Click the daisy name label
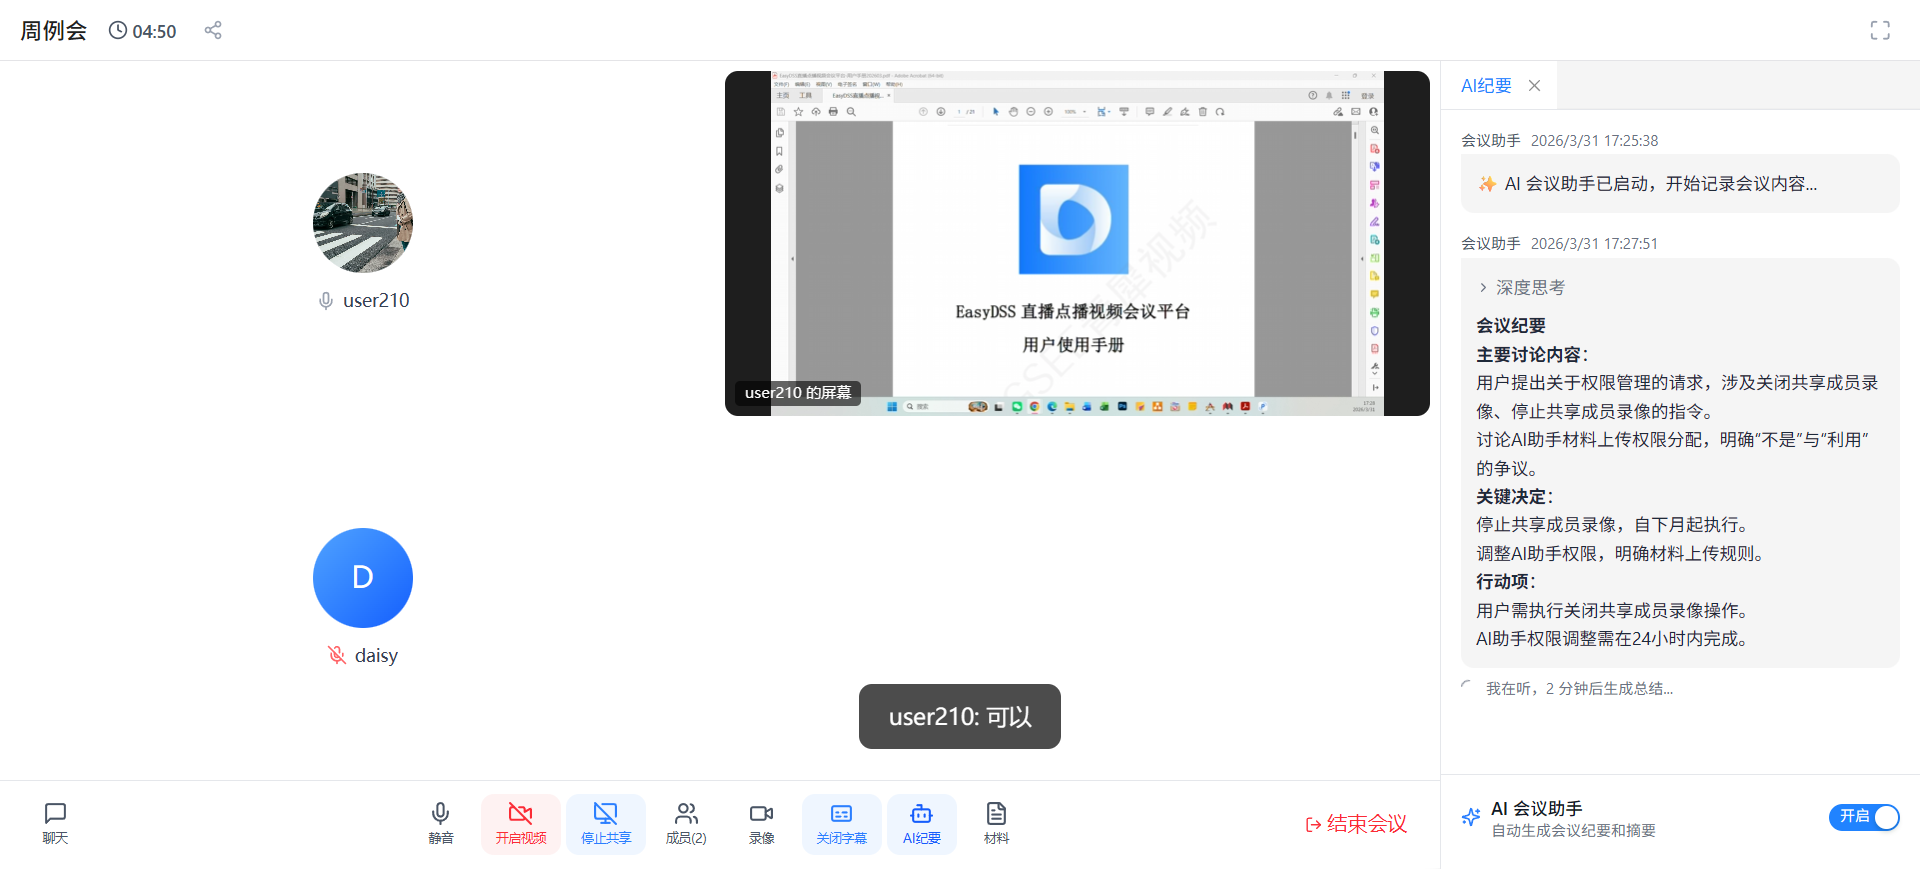This screenshot has height=869, width=1920. (x=376, y=656)
